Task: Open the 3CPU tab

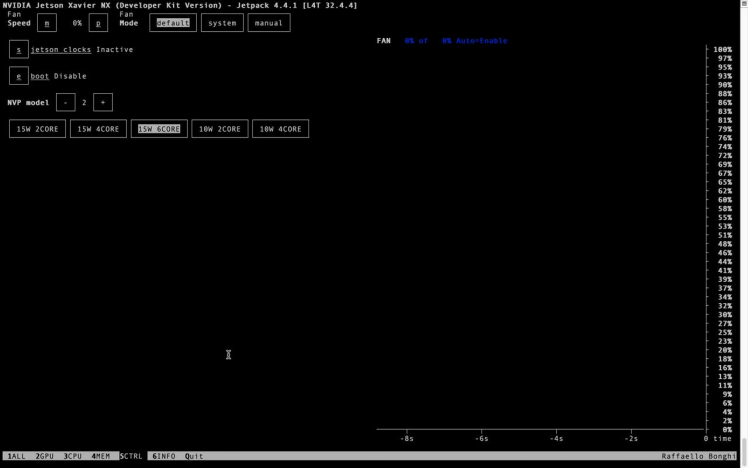Action: (x=73, y=456)
